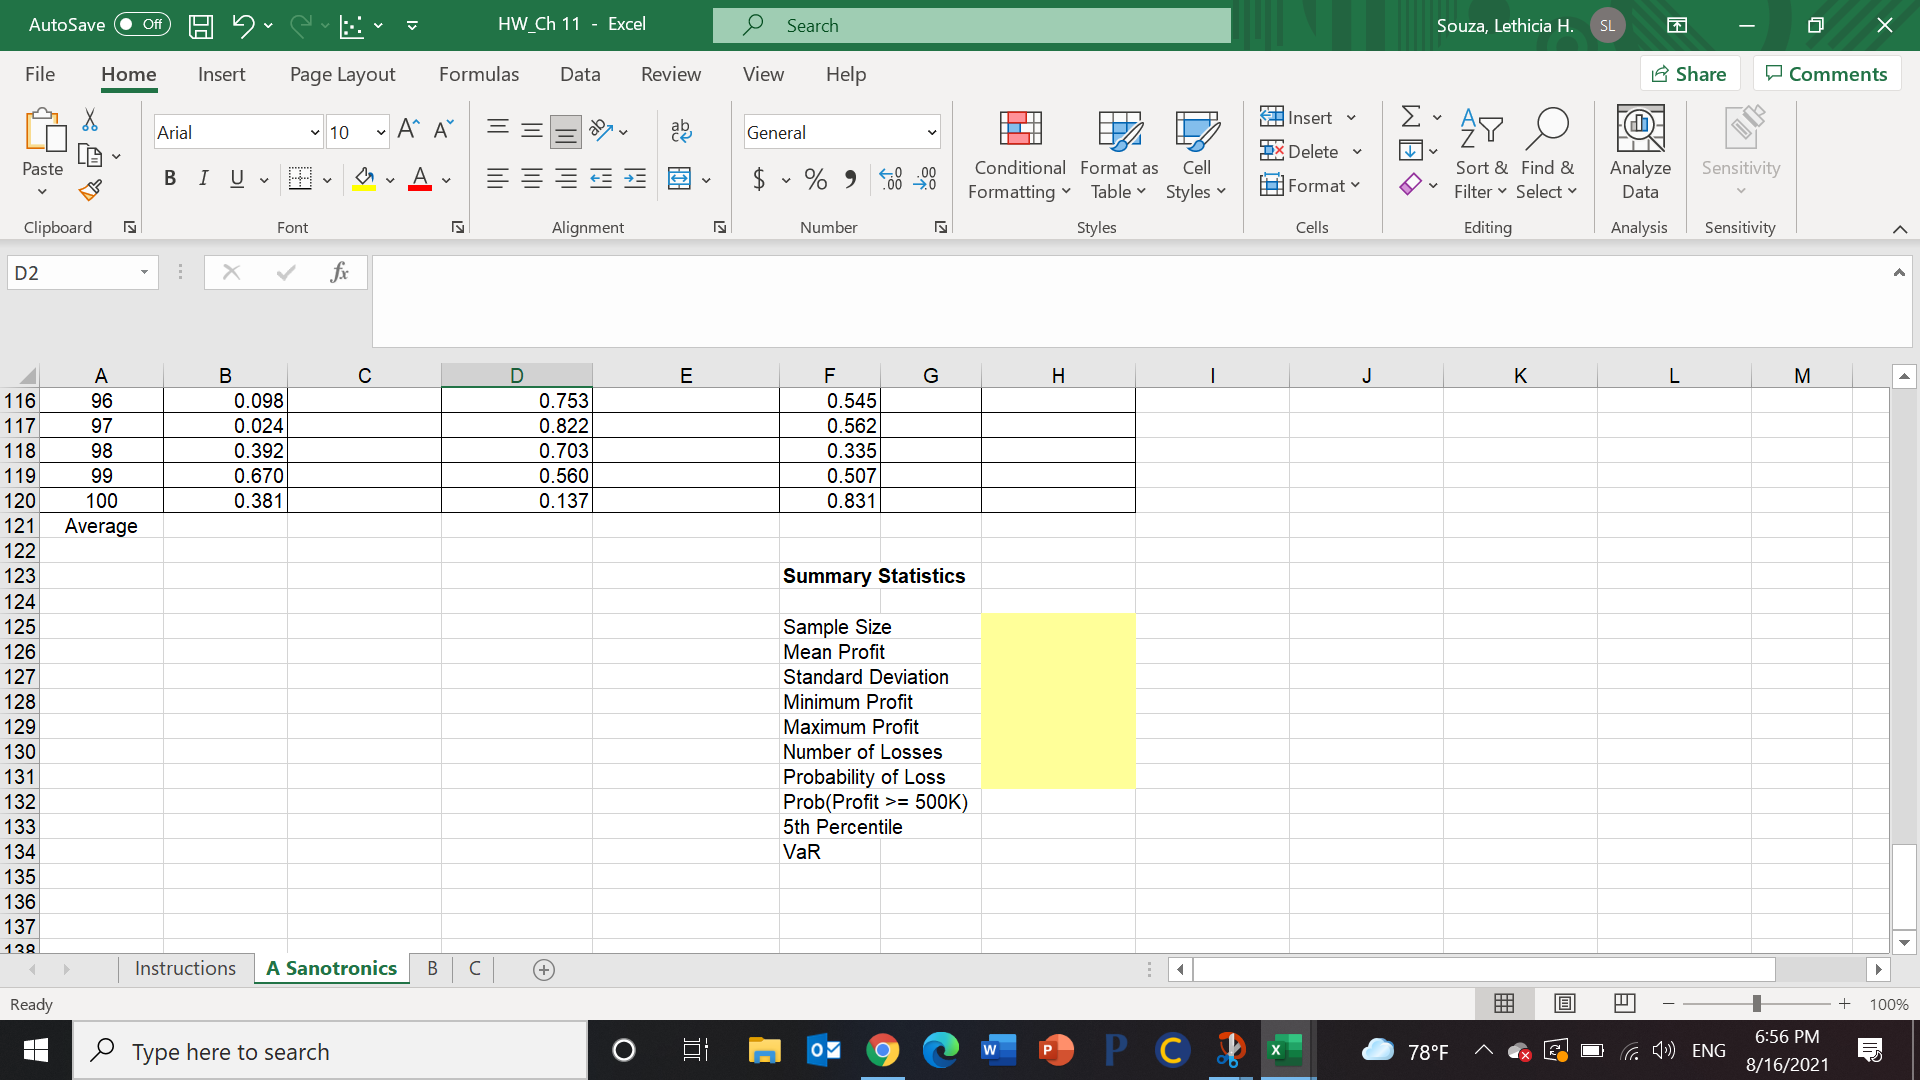The image size is (1920, 1080).
Task: Click the Conditional Formatting icon
Action: point(1020,130)
